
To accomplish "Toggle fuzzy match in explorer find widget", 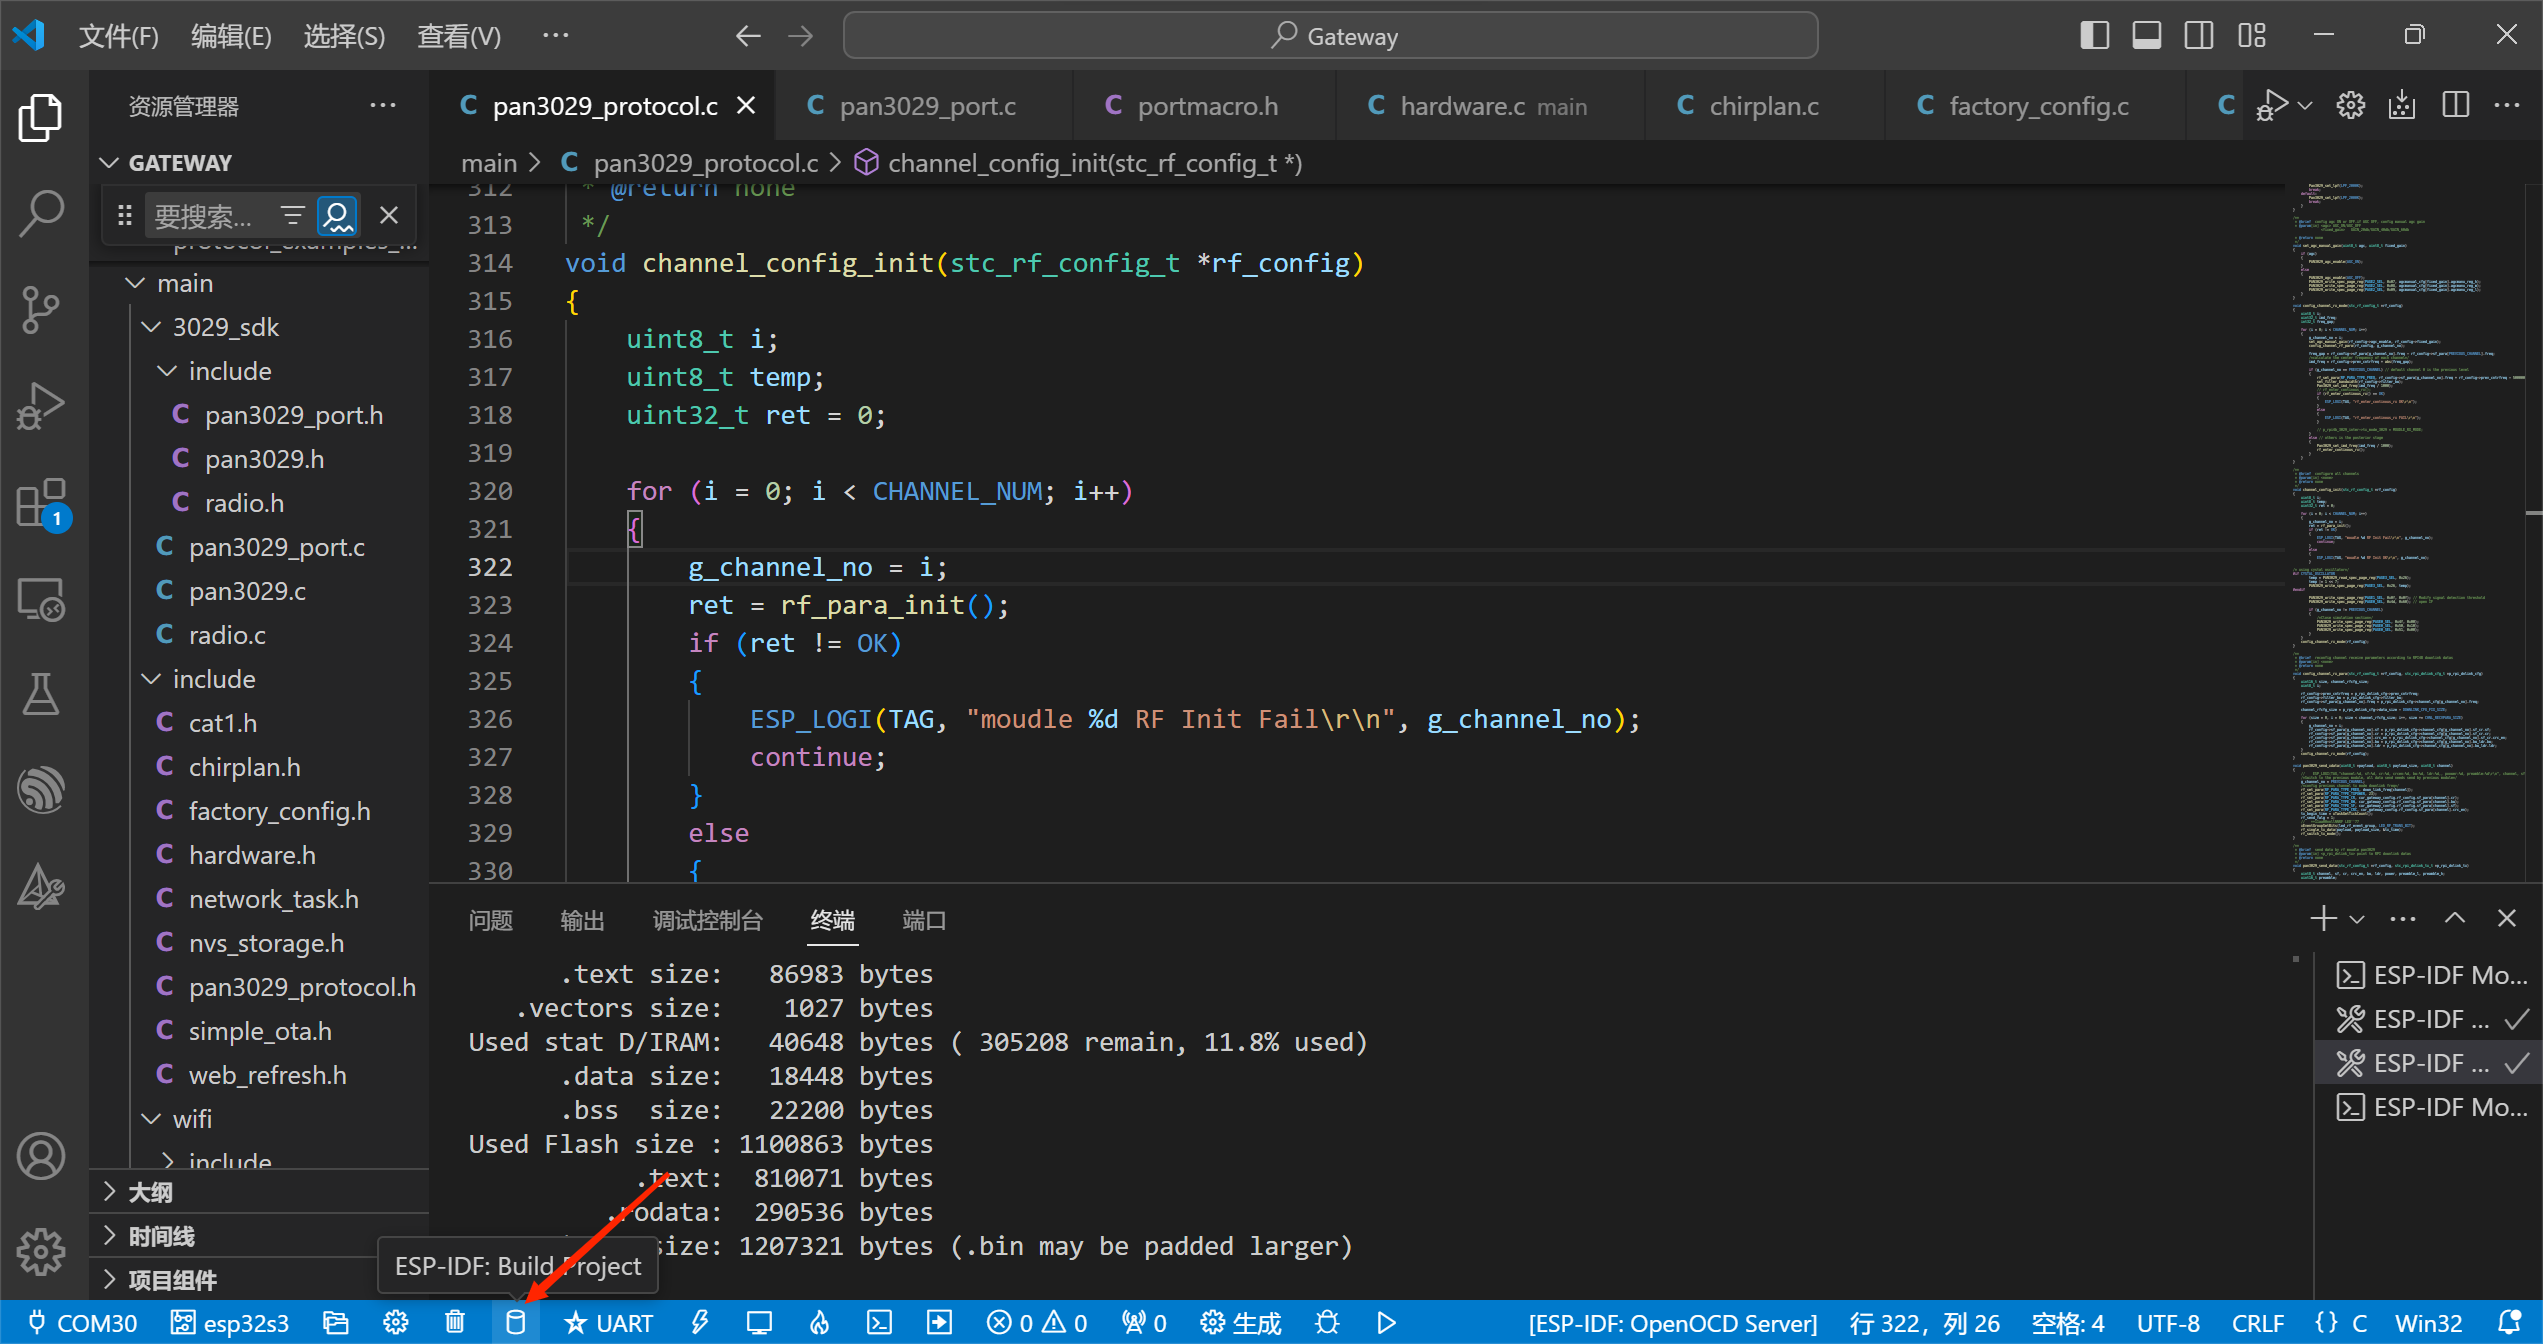I will 338,215.
